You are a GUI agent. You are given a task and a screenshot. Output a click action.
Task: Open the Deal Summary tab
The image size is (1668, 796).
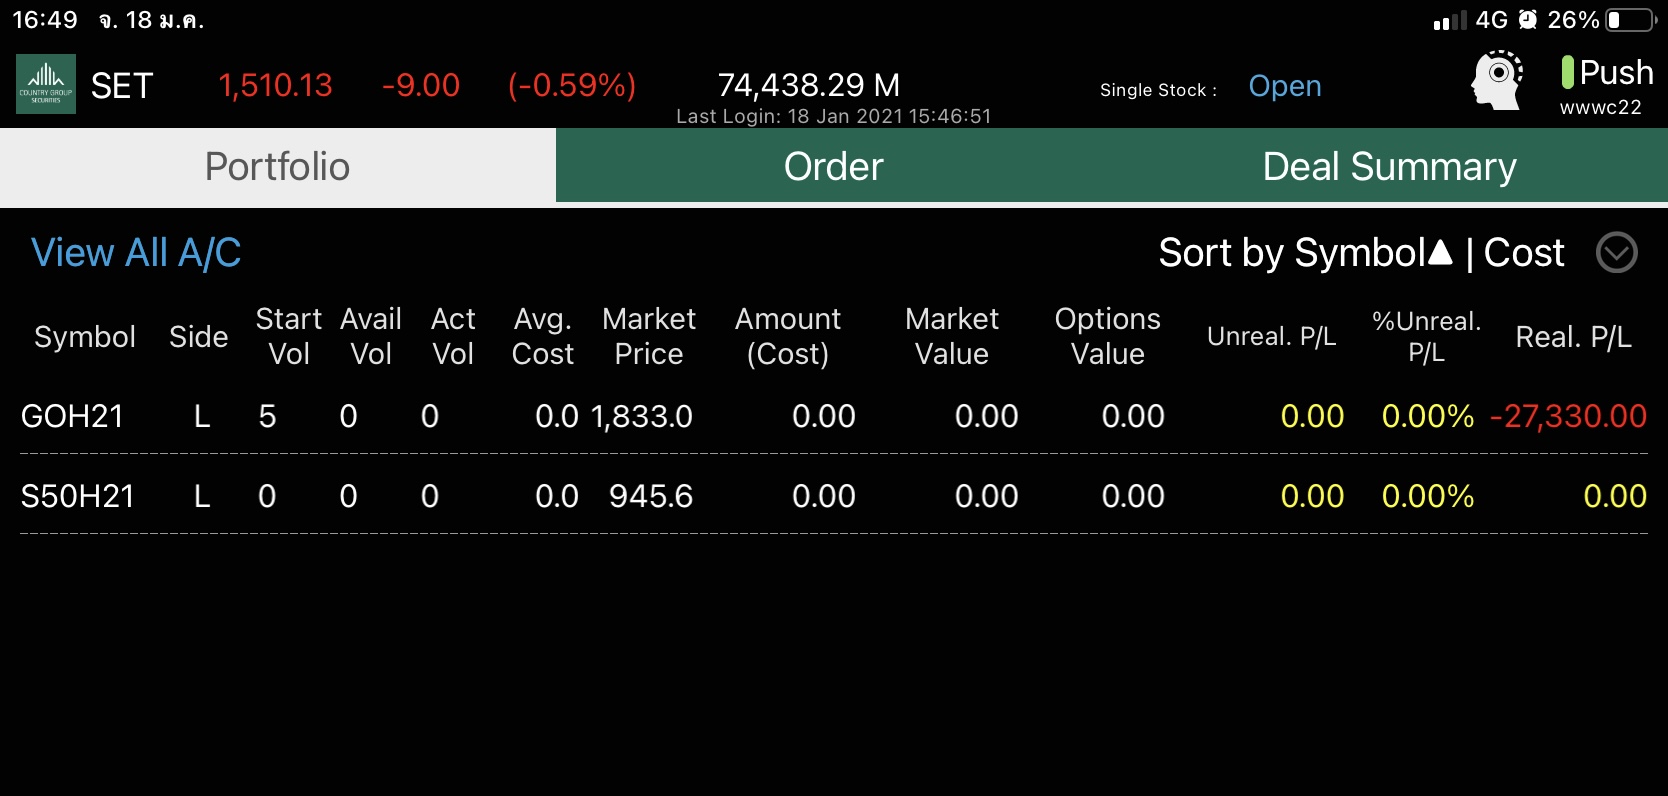click(x=1389, y=166)
